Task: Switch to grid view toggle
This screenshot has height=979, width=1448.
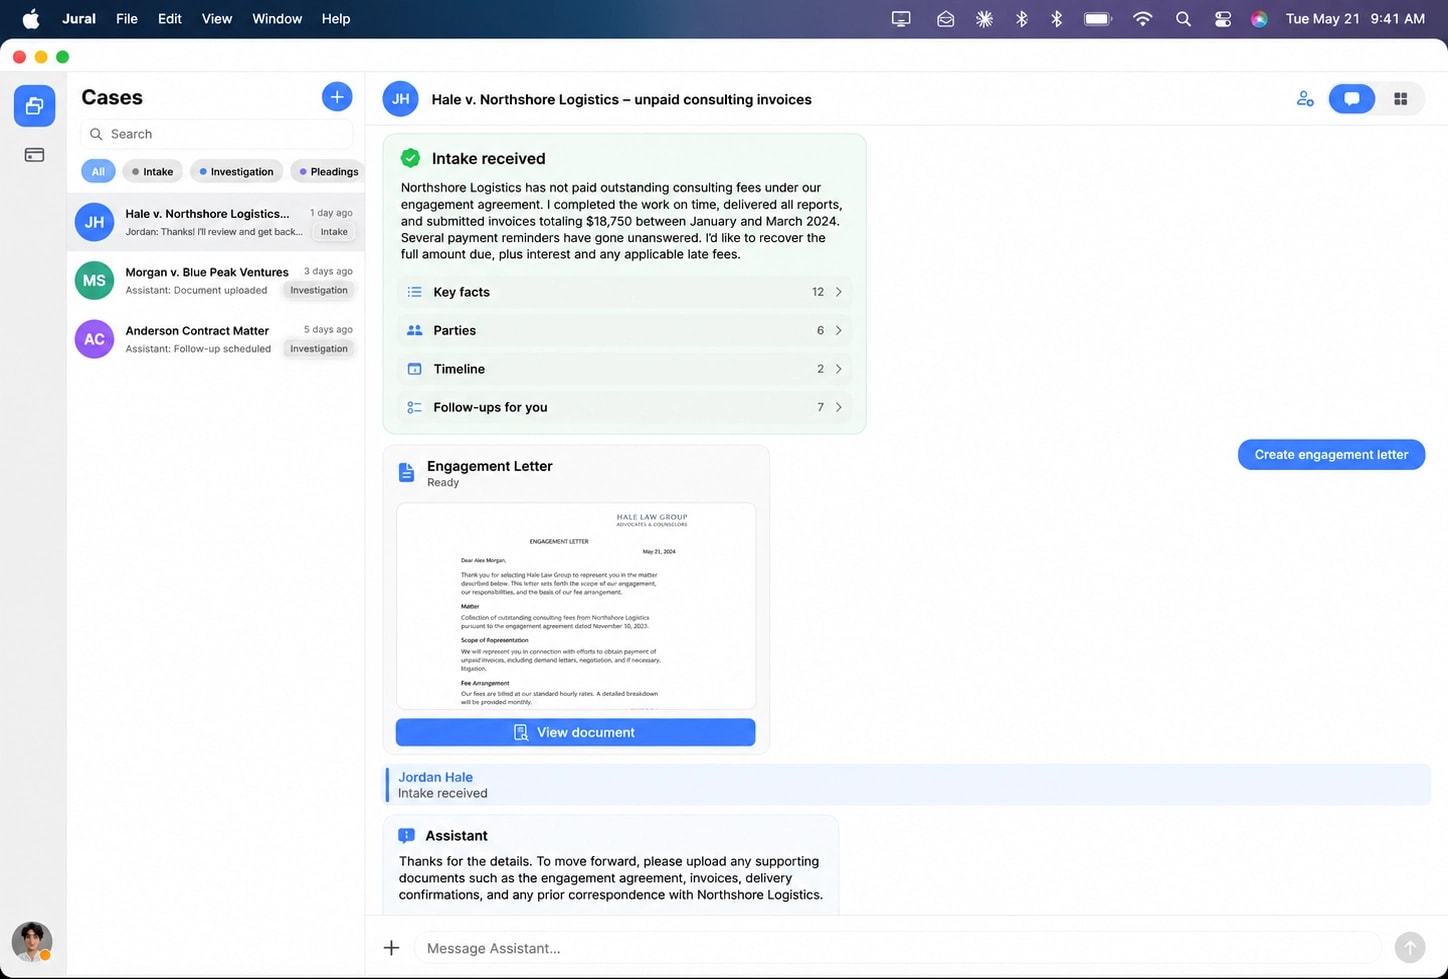Action: [1401, 99]
